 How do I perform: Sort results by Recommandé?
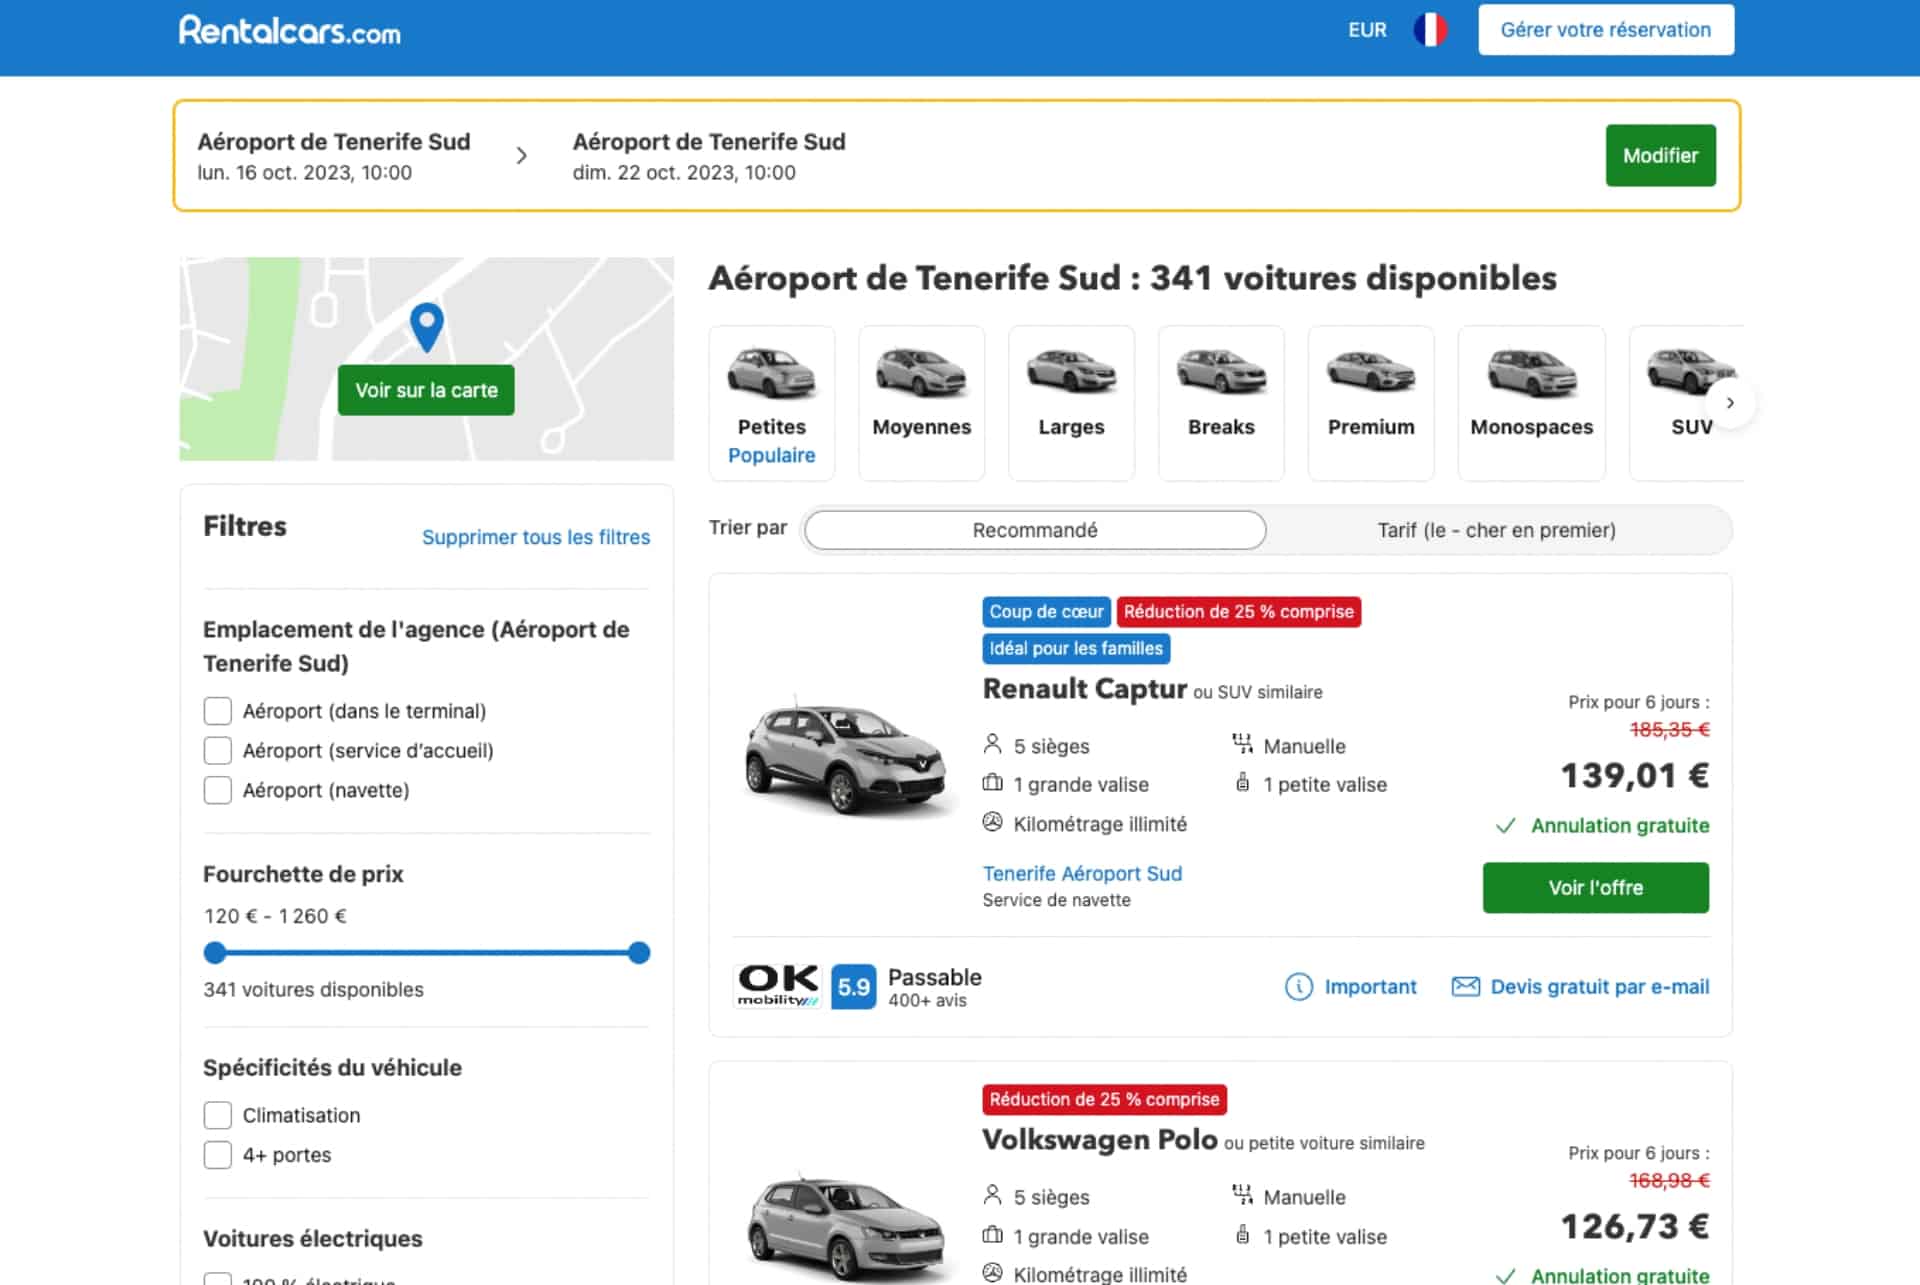pyautogui.click(x=1035, y=530)
